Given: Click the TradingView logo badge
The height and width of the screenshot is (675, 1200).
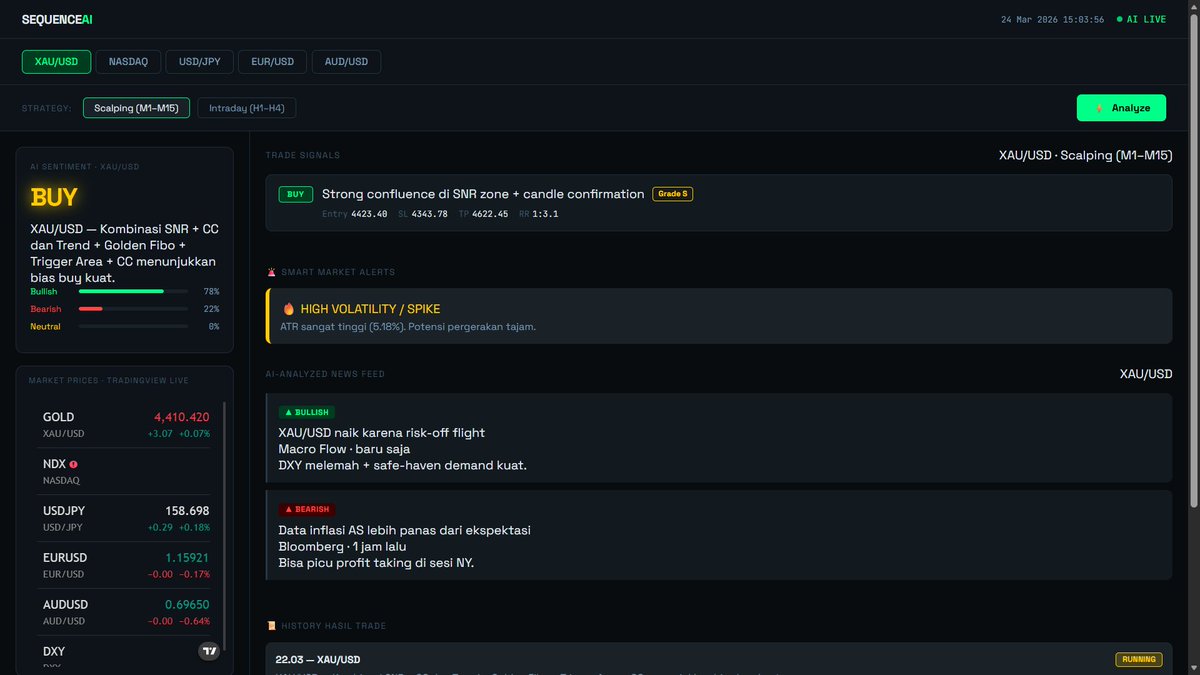Looking at the screenshot, I should click(x=209, y=651).
